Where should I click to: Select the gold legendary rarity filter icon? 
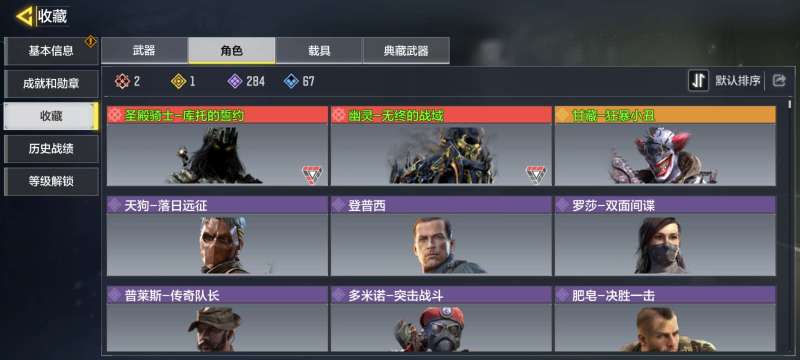[178, 81]
